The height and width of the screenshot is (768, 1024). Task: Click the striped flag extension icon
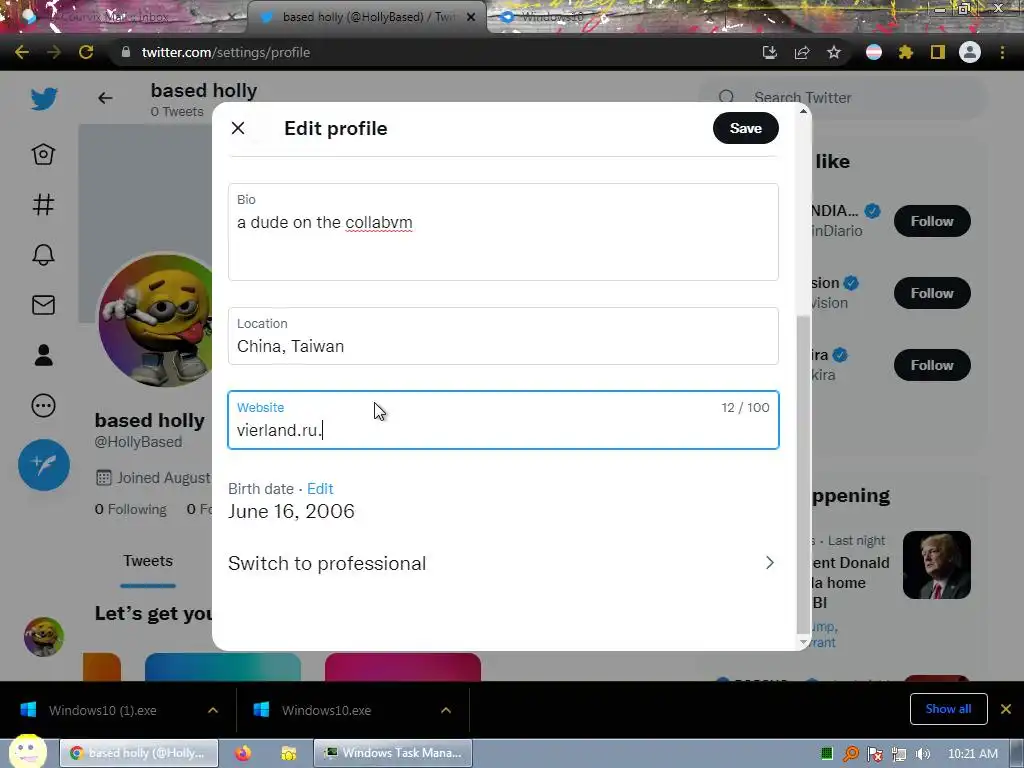click(x=874, y=52)
